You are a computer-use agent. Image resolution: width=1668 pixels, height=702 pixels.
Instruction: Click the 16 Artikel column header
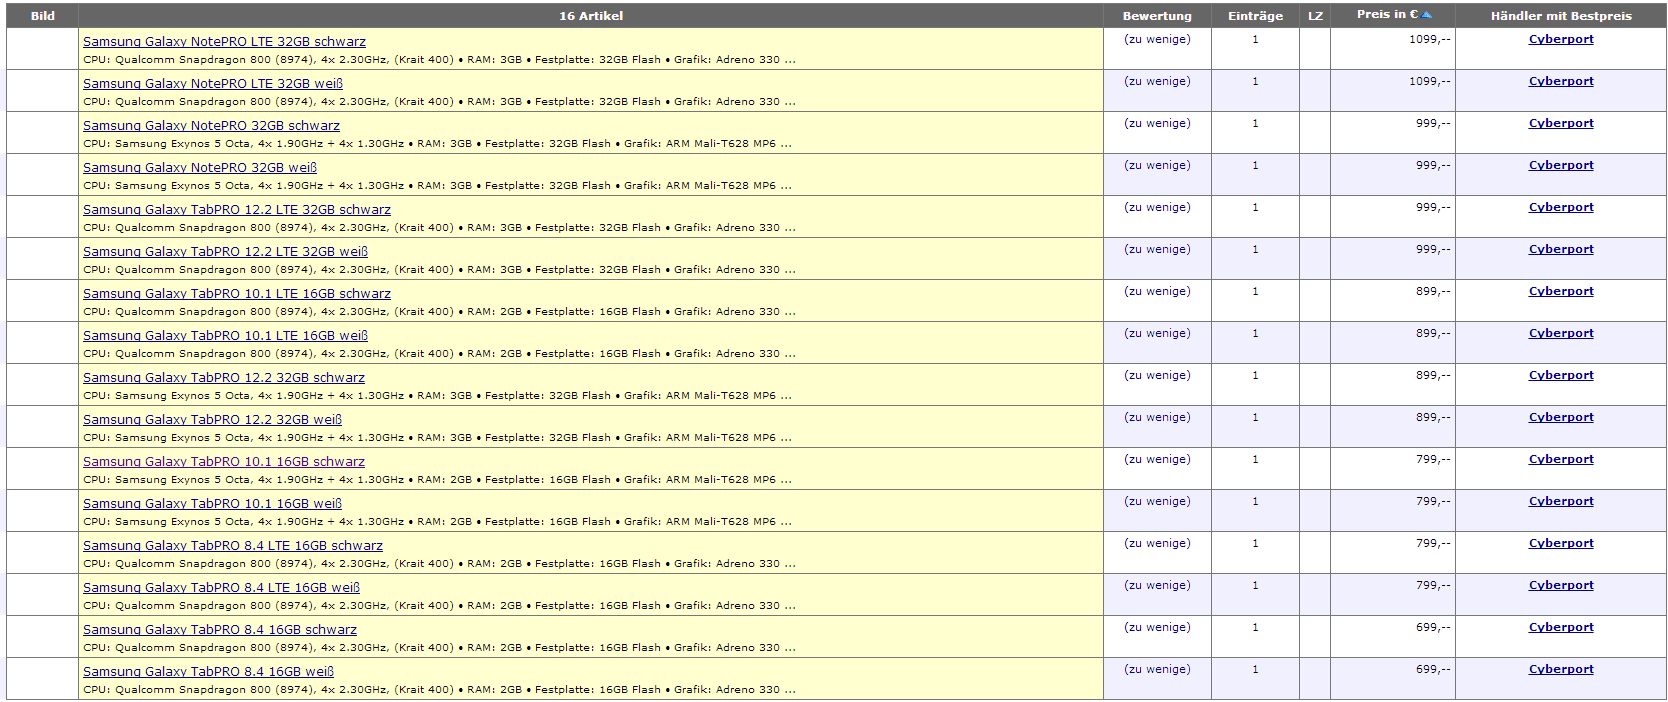[x=591, y=16]
